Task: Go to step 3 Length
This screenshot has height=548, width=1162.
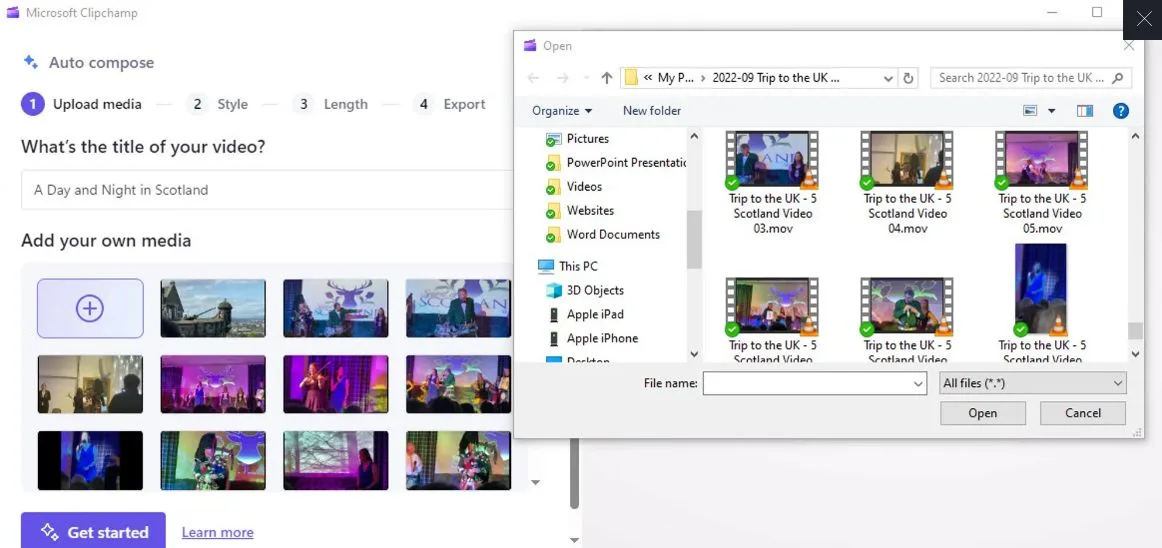Action: click(x=330, y=105)
